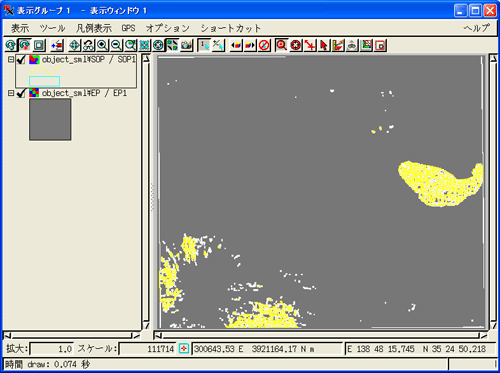
Task: Select the red arrow pointer tool
Action: 324,45
